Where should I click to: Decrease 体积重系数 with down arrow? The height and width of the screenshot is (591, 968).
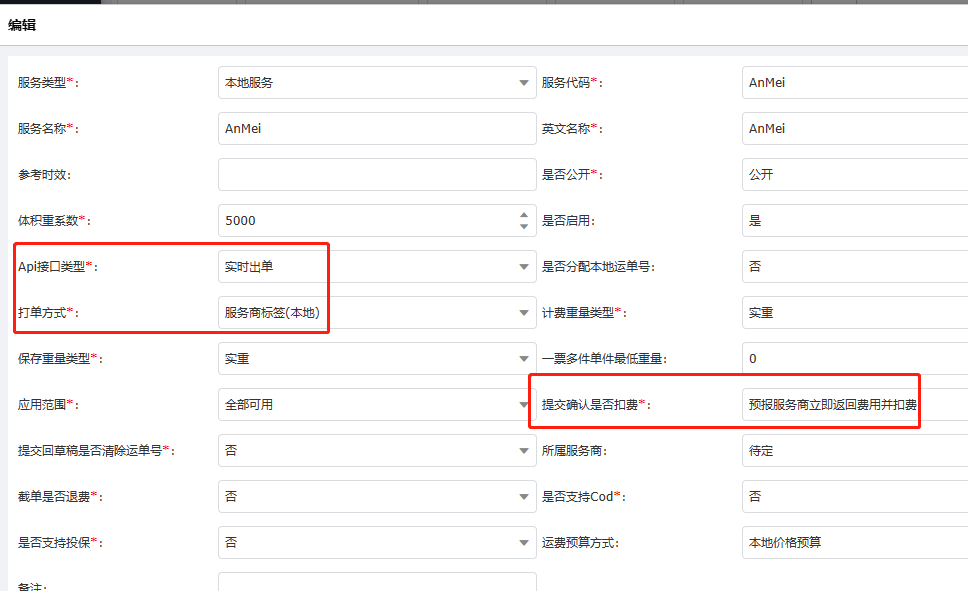(524, 227)
